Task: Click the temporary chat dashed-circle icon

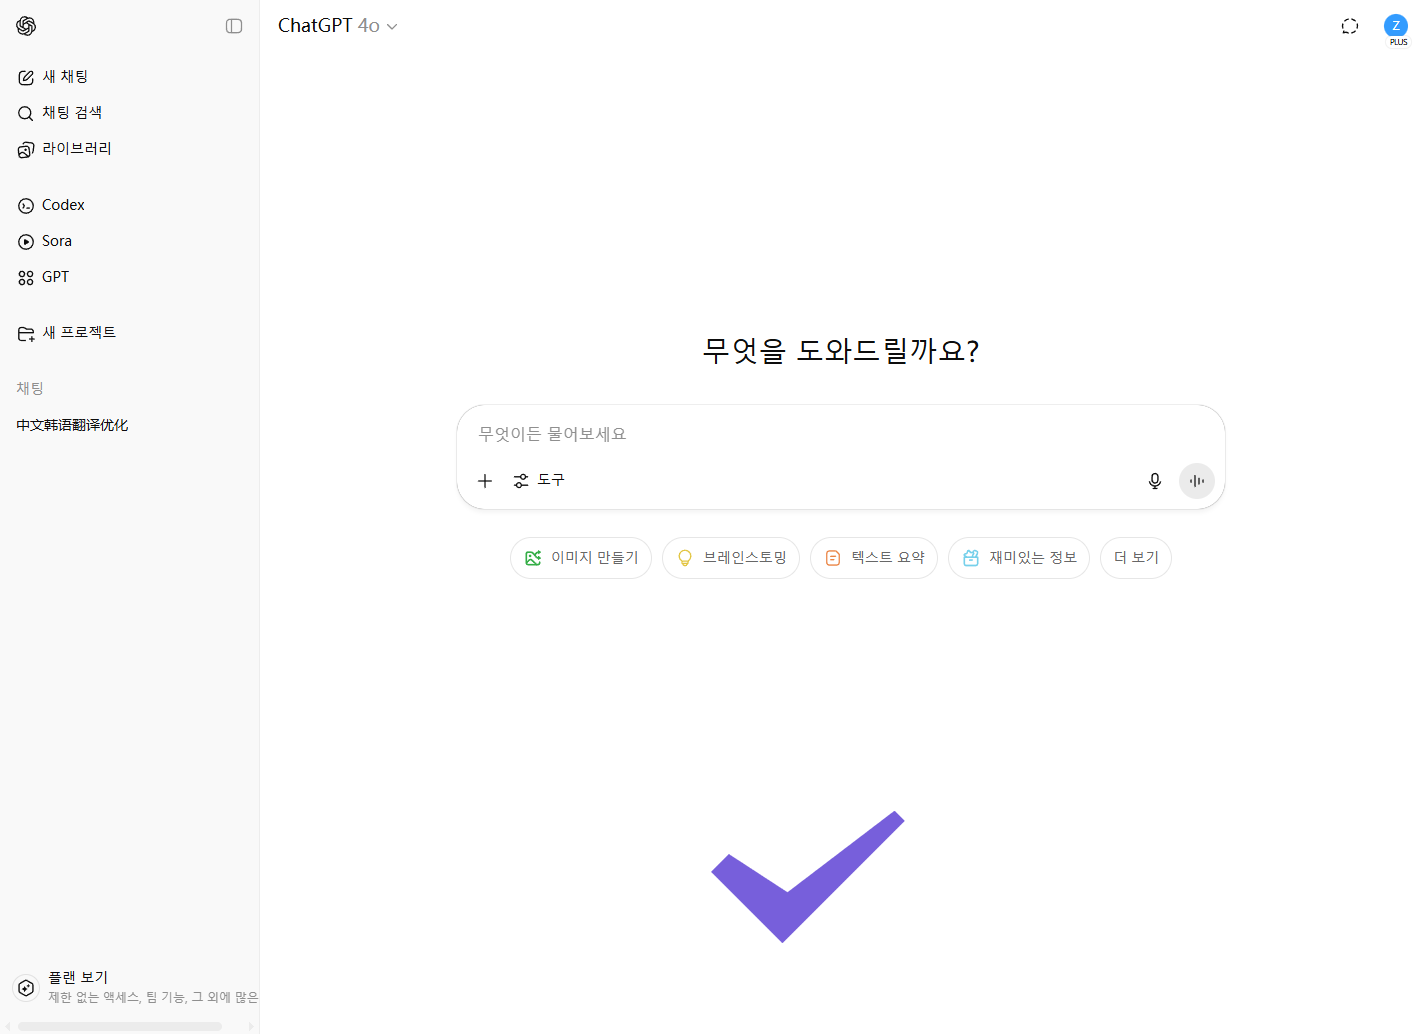Action: 1350,26
